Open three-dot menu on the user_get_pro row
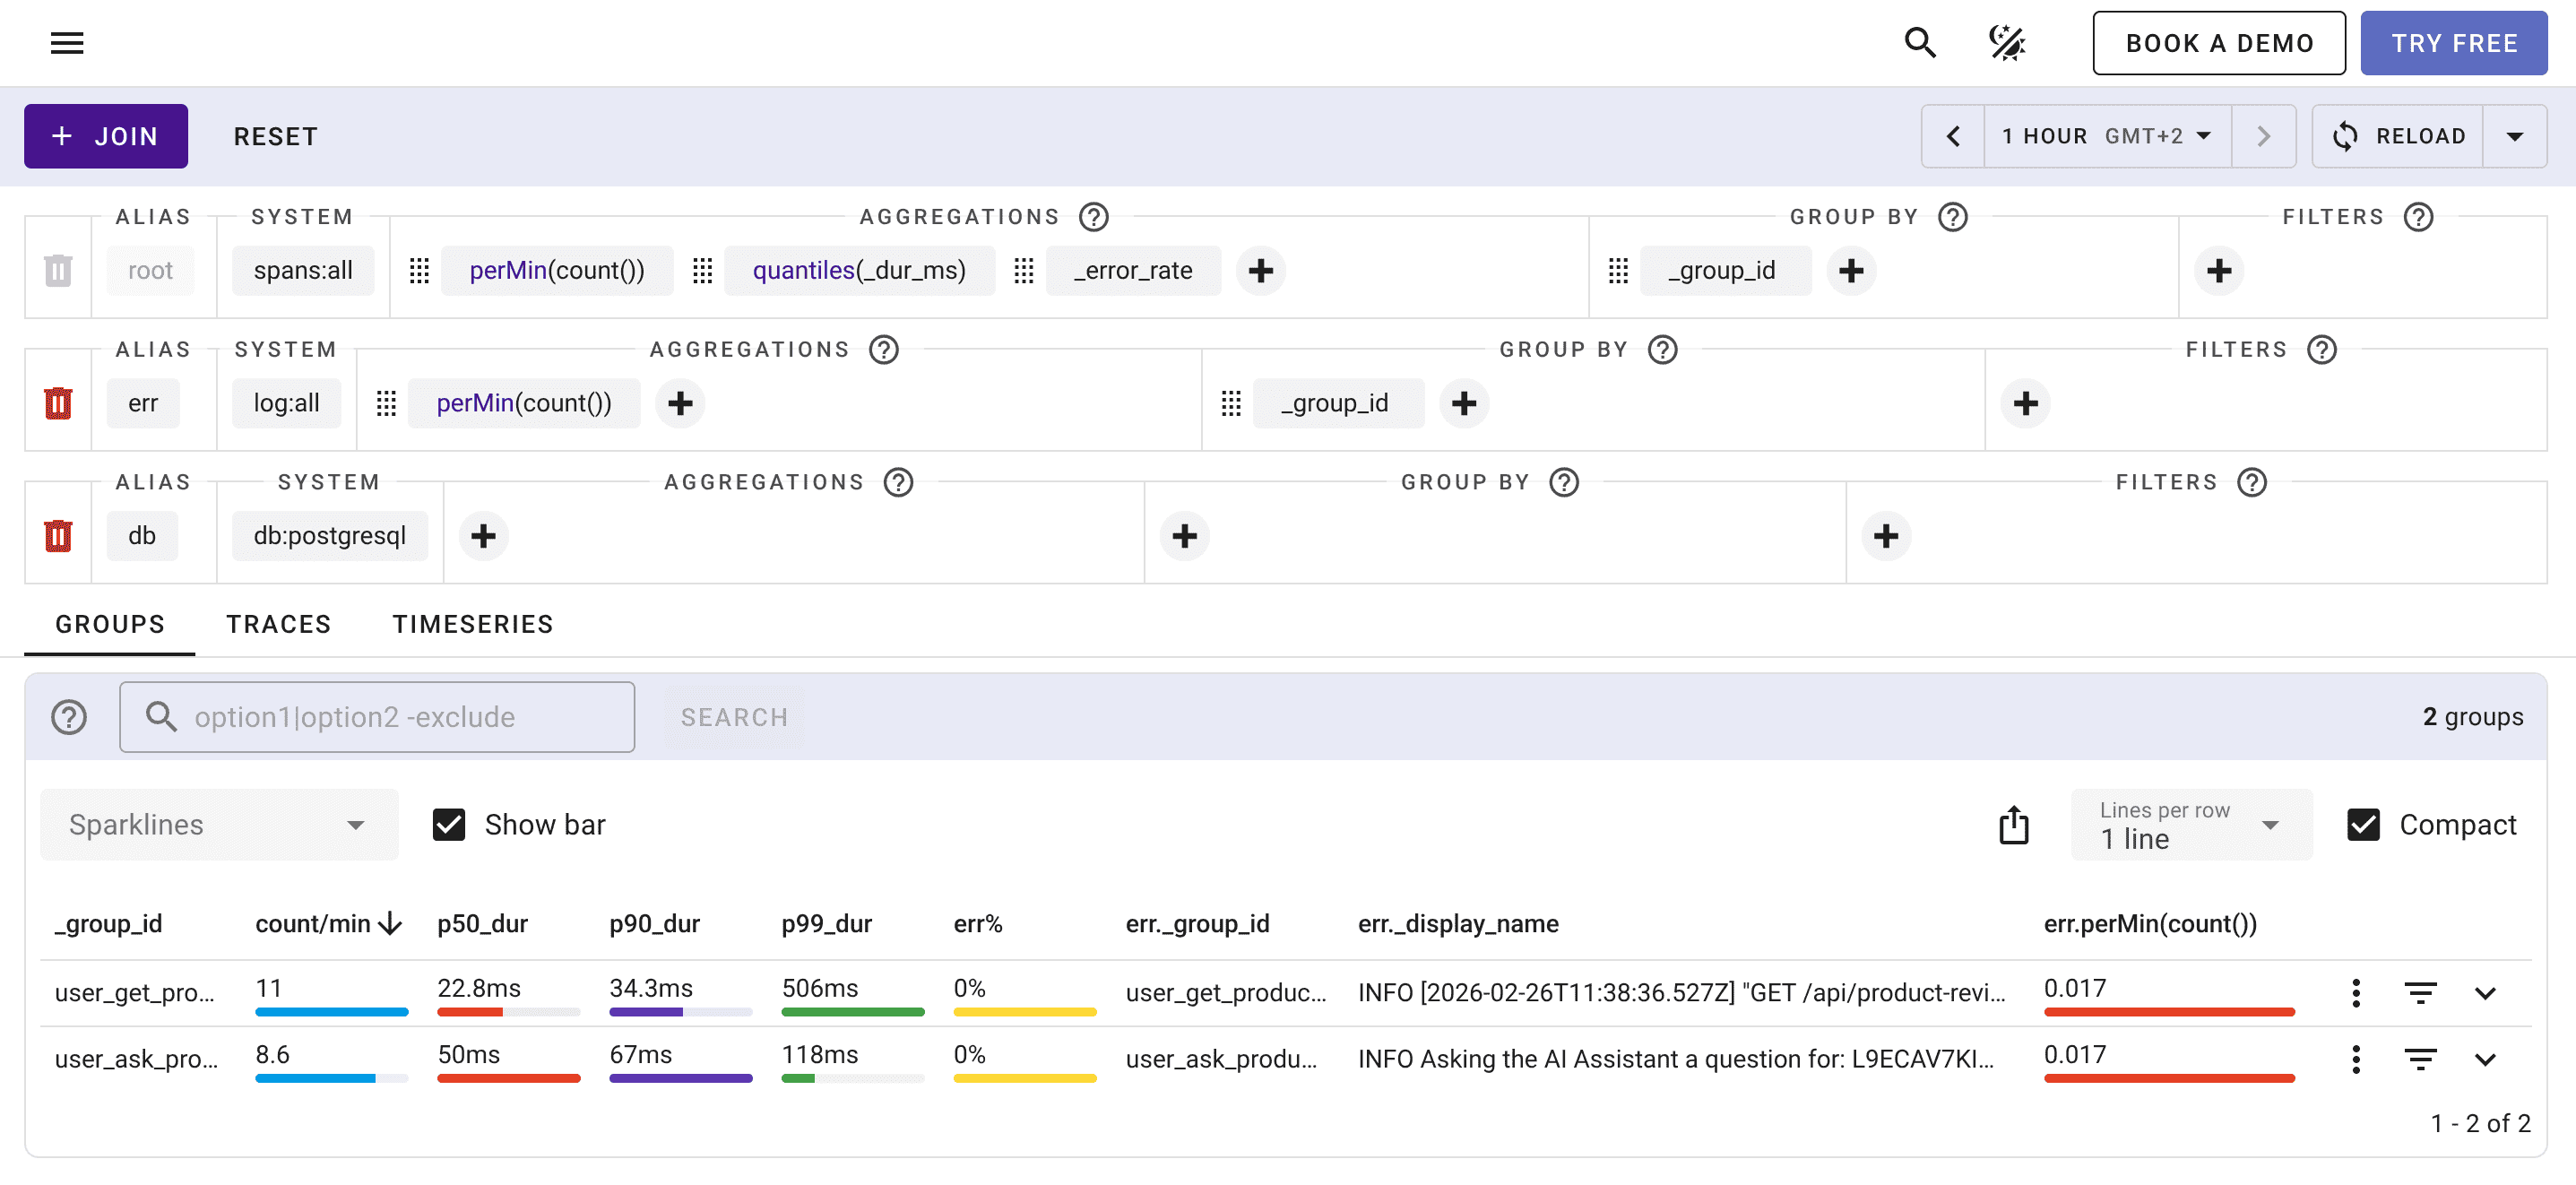Image resolution: width=2576 pixels, height=1185 pixels. pyautogui.click(x=2356, y=992)
